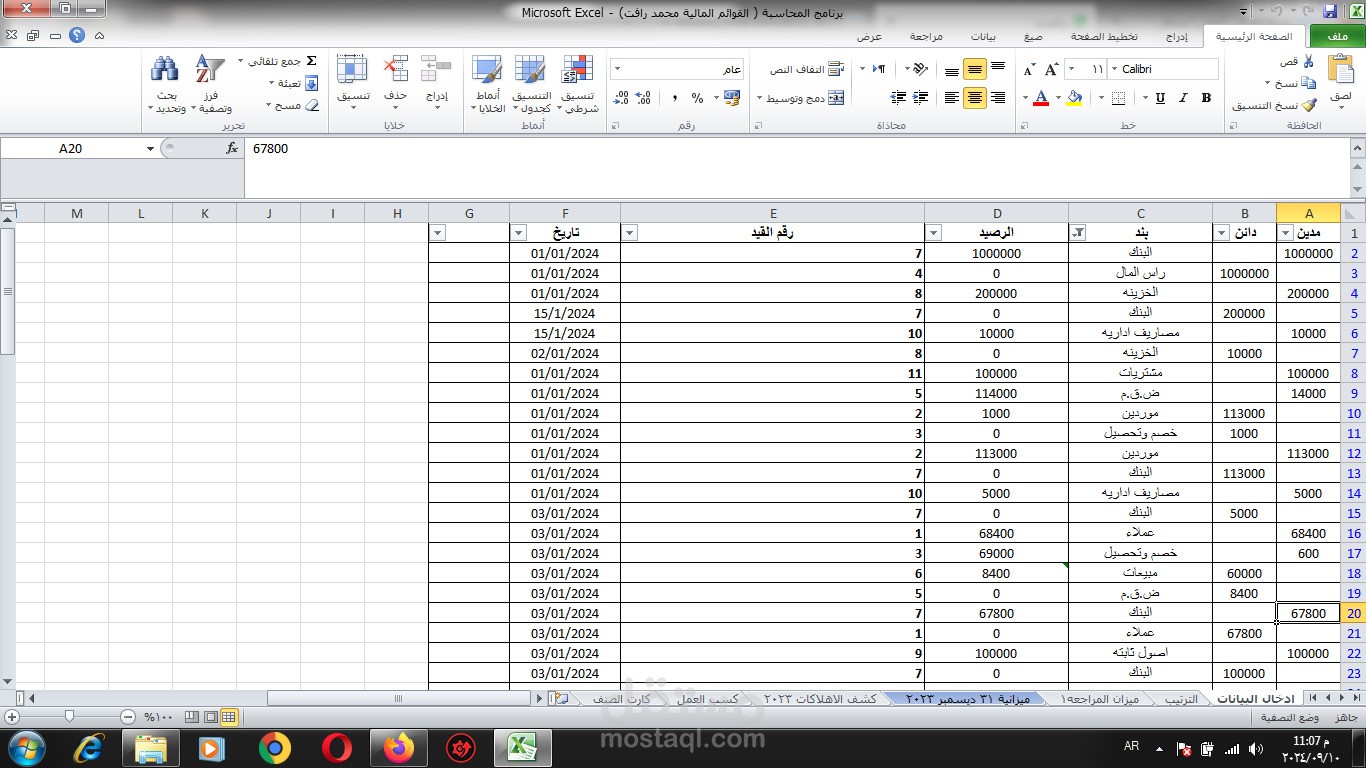Open the كشف الاهلاكات ٢٠٢٣ sheet tab

point(820,699)
